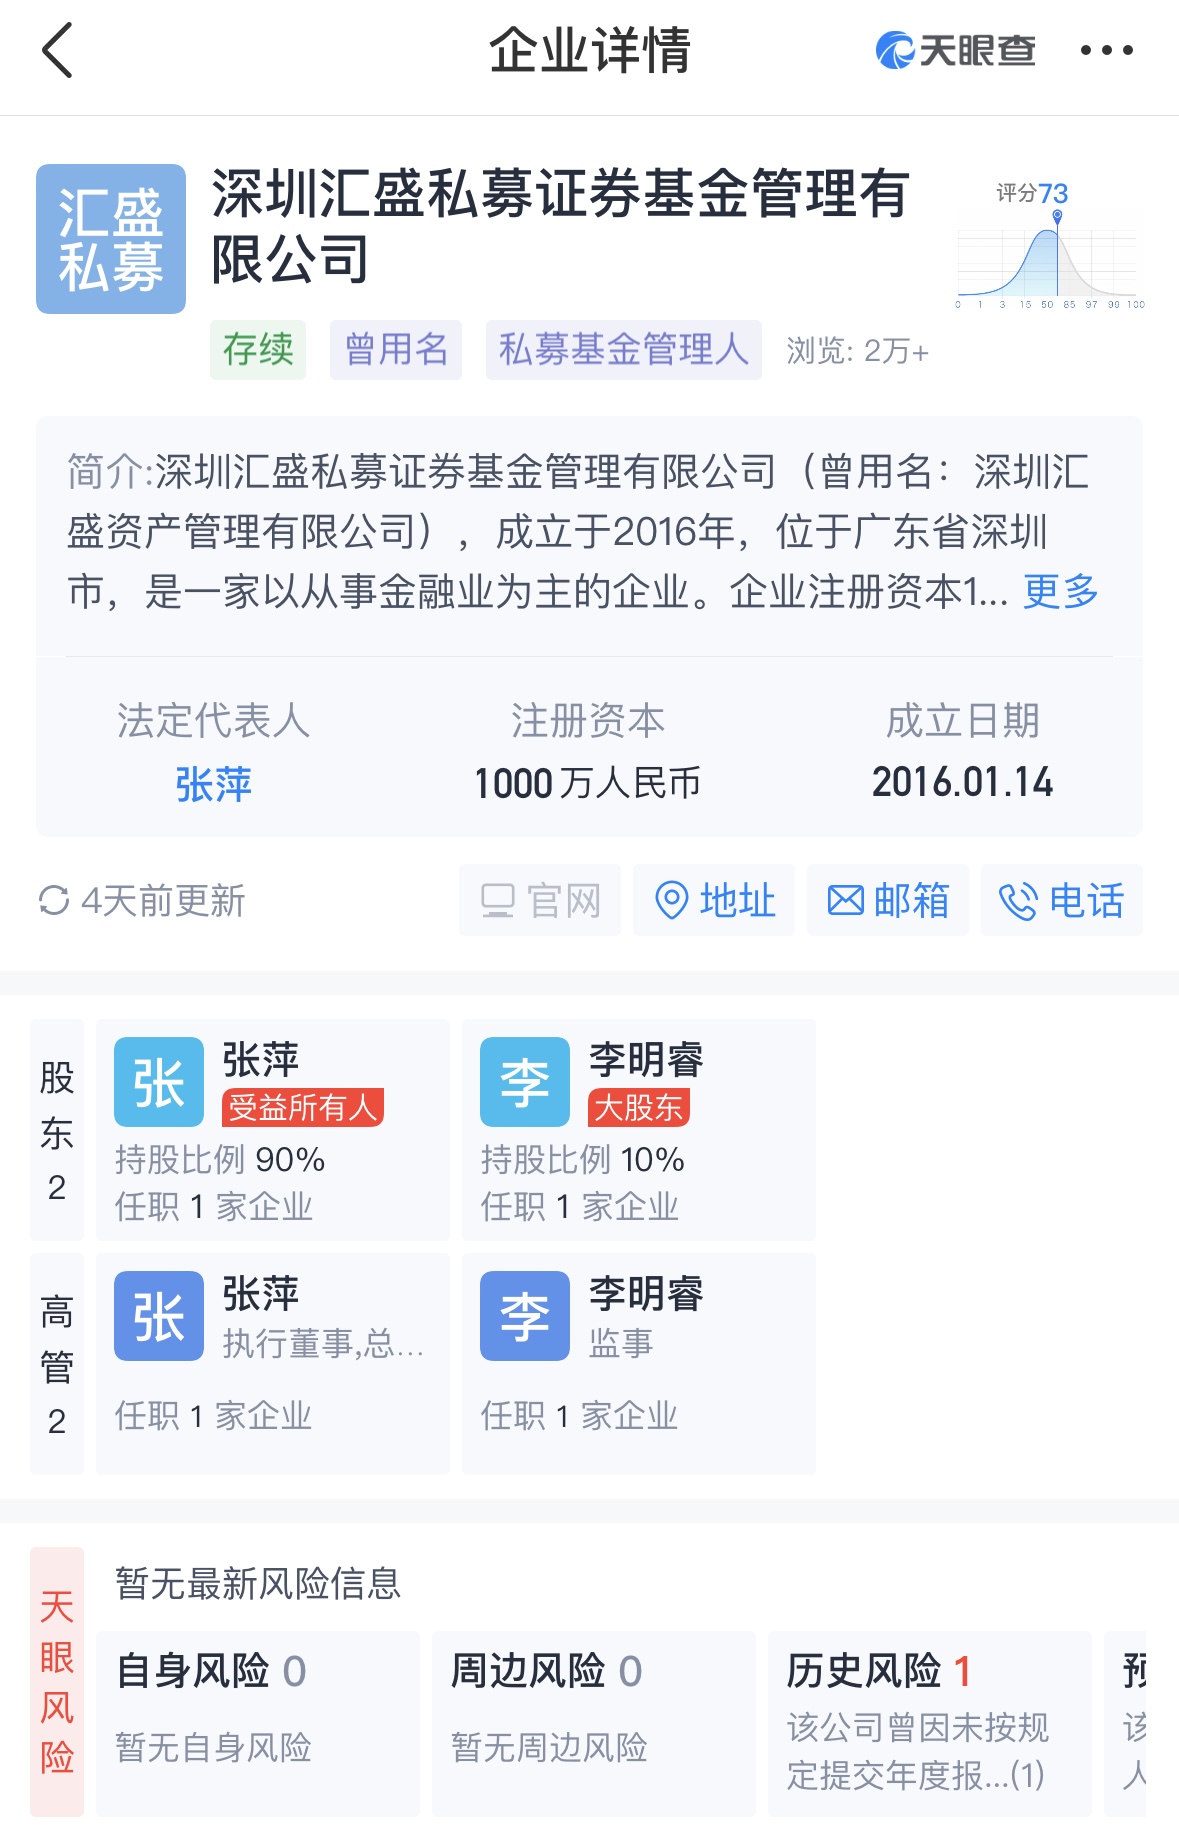Tap the 汇盛私募 company logo

[111, 239]
